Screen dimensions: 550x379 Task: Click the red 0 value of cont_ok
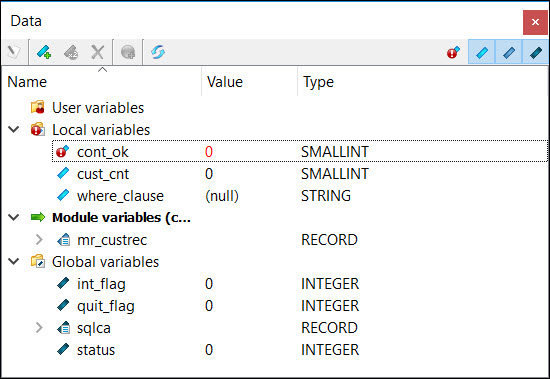point(209,152)
